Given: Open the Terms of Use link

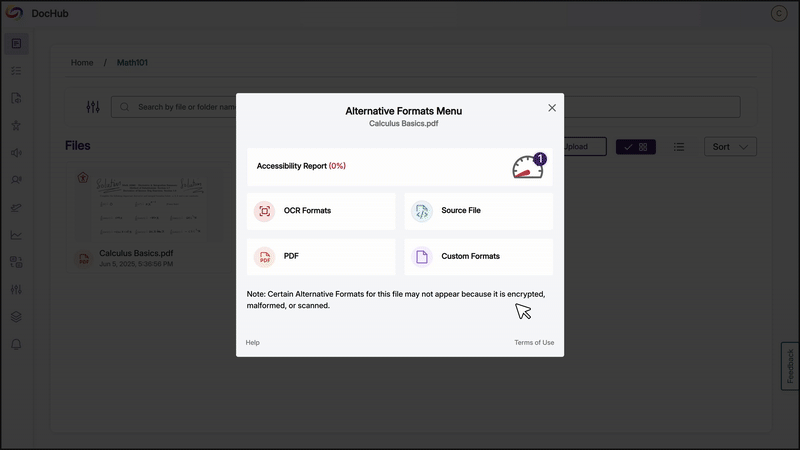Looking at the screenshot, I should [534, 343].
